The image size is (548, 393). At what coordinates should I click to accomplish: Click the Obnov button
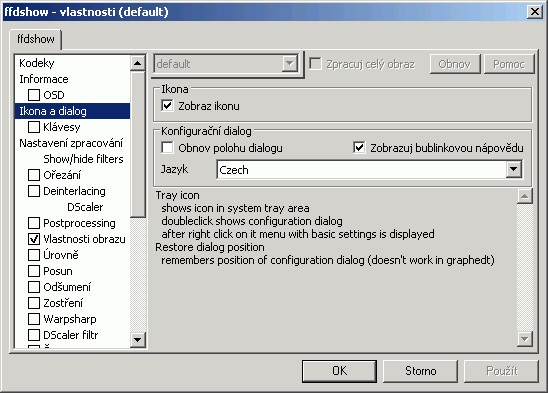click(x=455, y=64)
